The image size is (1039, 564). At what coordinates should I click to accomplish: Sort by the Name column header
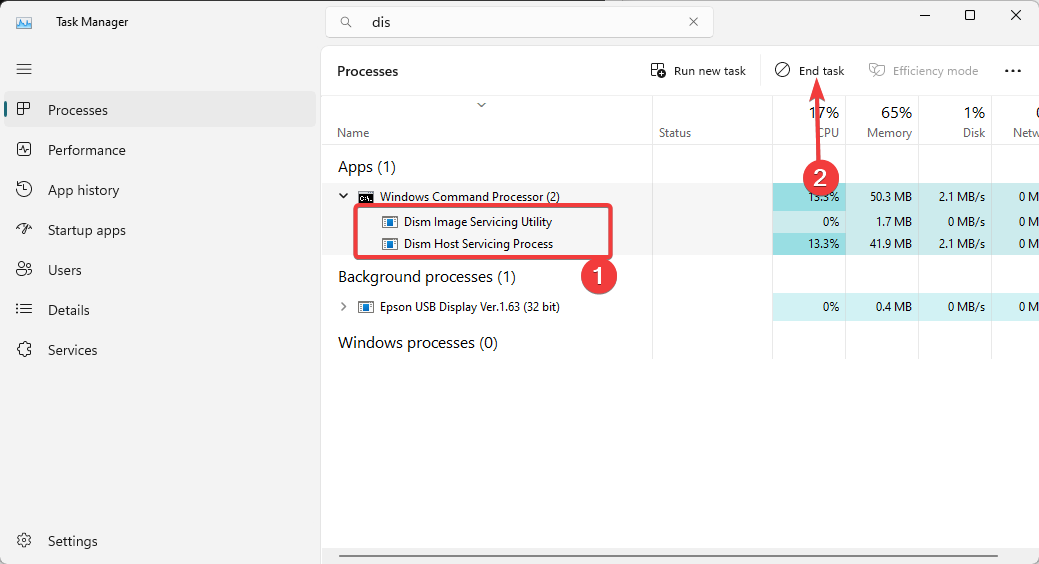pyautogui.click(x=487, y=121)
